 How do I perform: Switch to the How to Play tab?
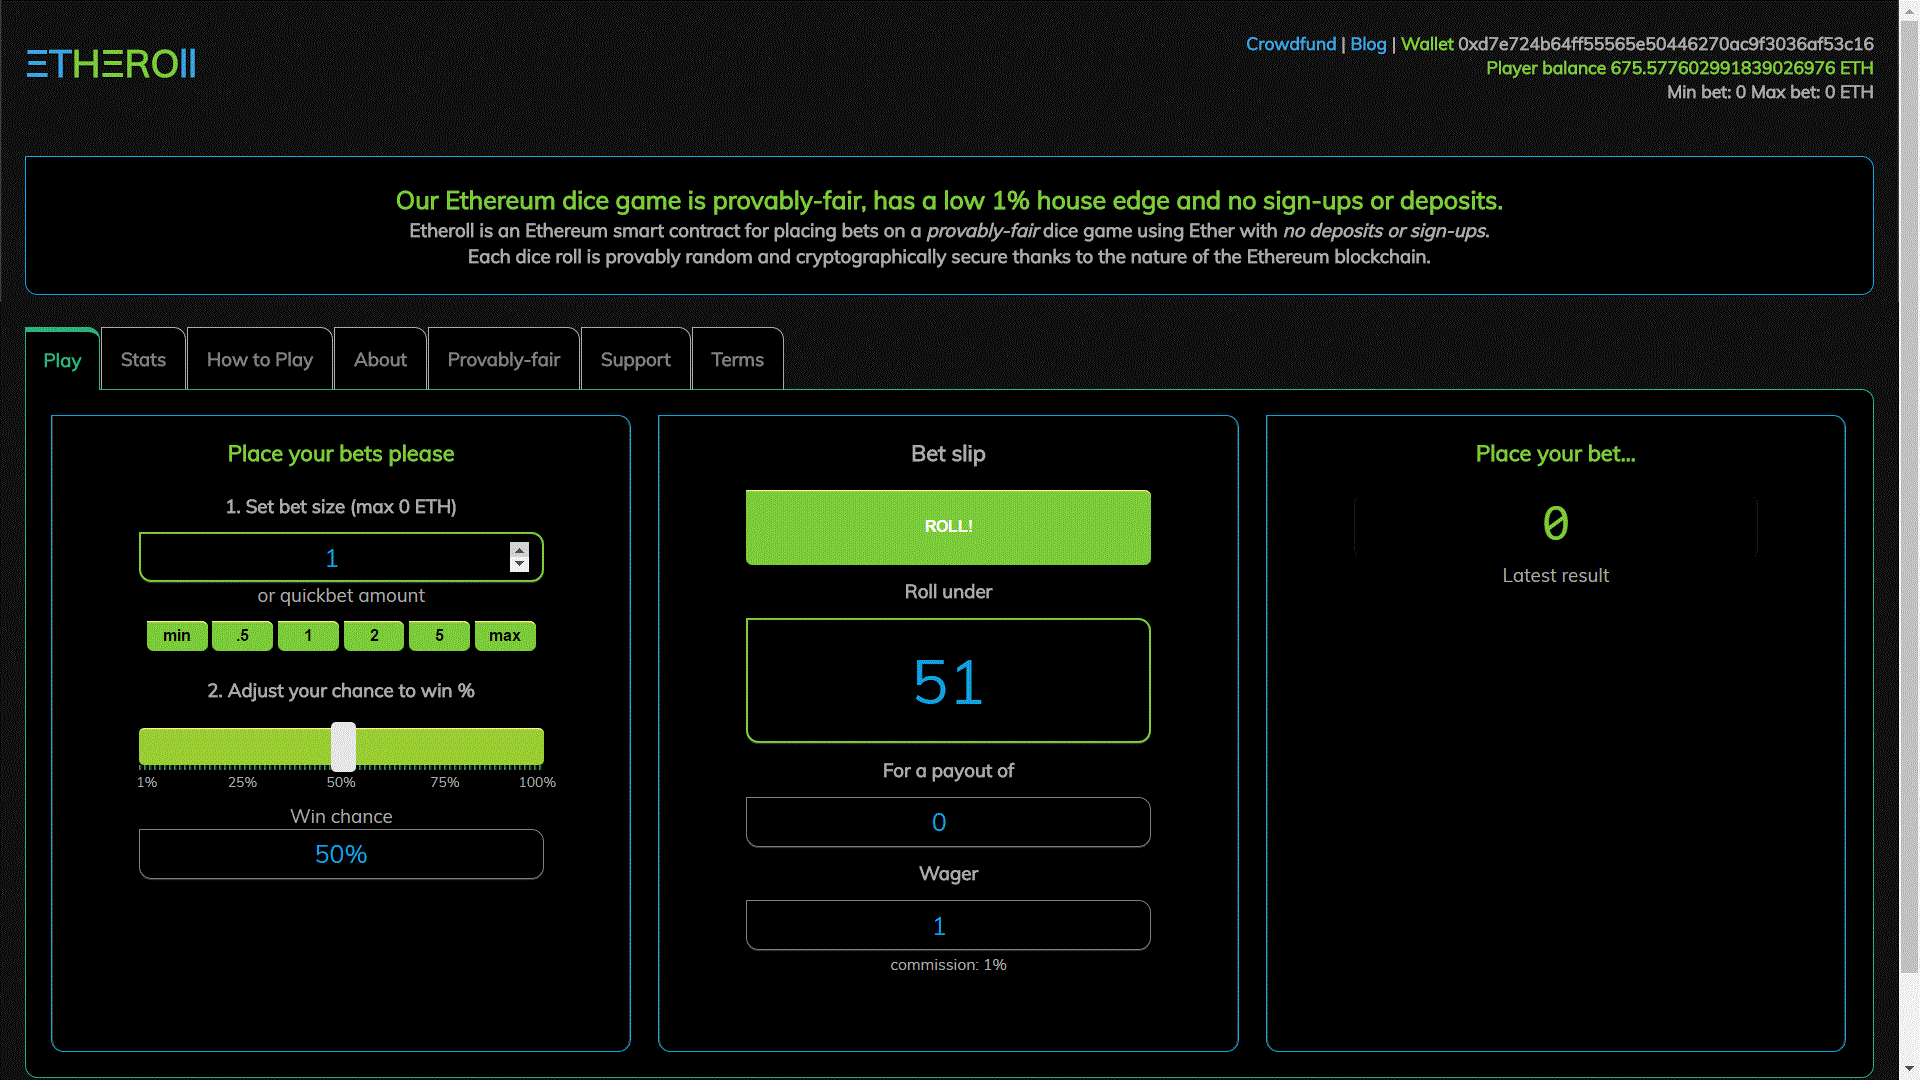pos(260,360)
